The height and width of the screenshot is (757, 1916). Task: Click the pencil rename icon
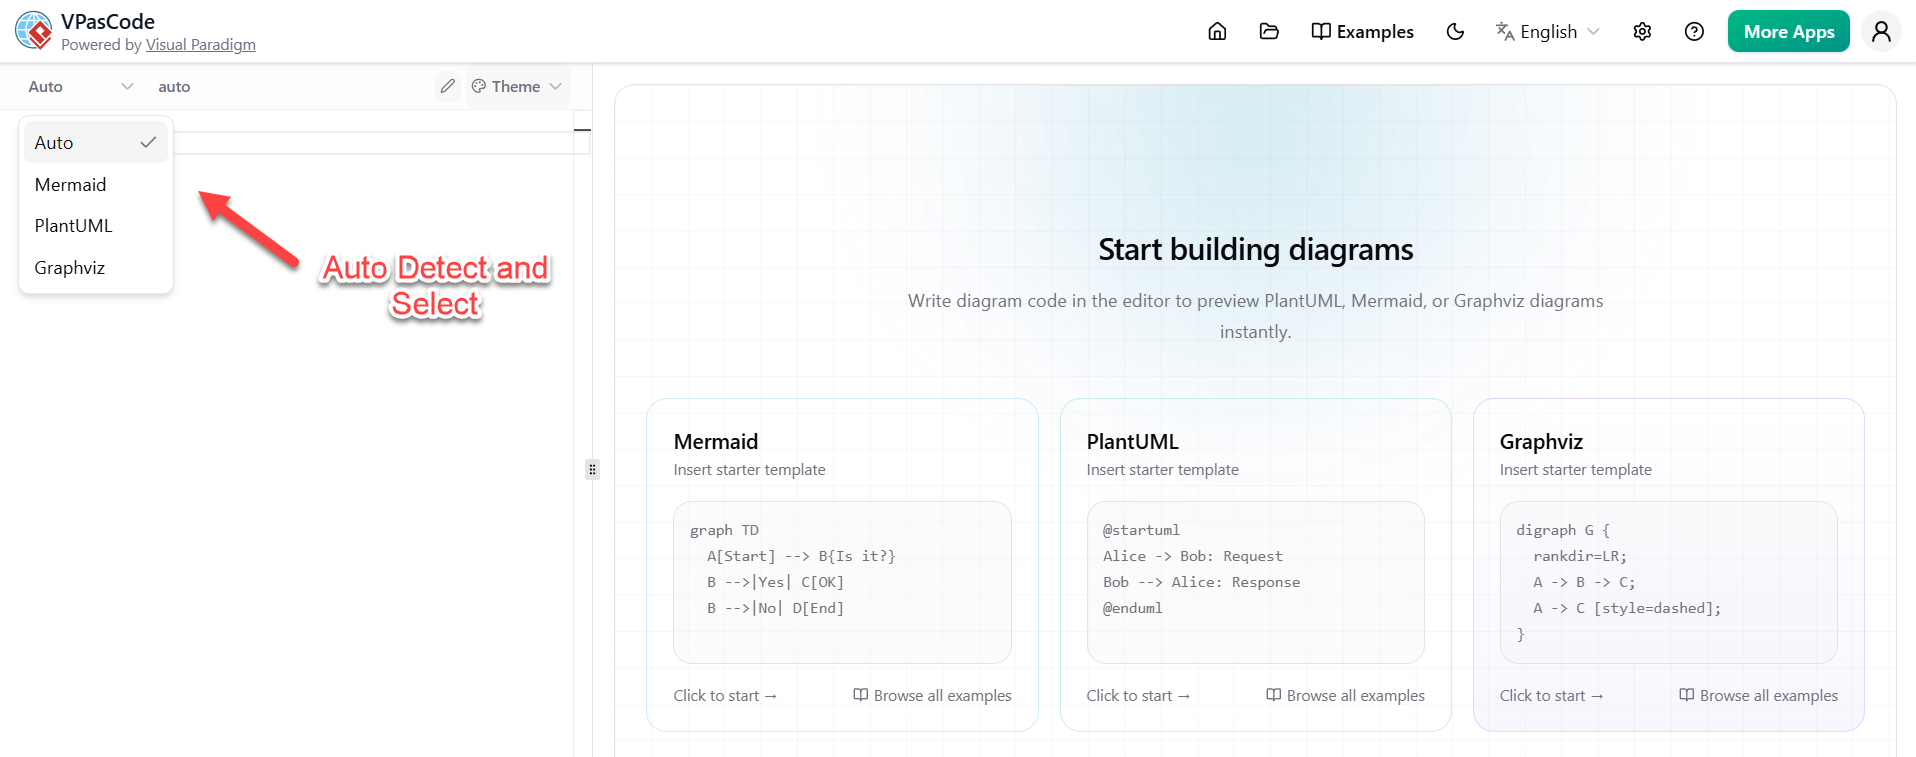coord(447,86)
